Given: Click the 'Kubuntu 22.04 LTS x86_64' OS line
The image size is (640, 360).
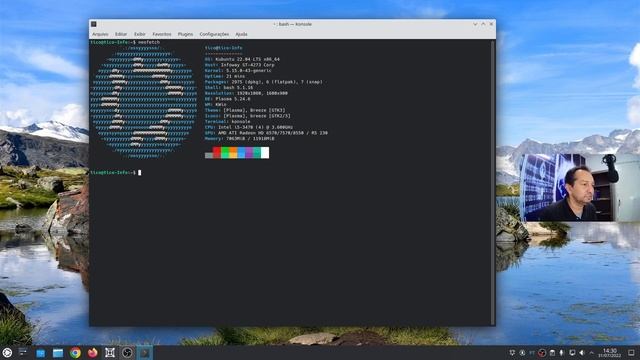Looking at the screenshot, I should click(x=242, y=59).
